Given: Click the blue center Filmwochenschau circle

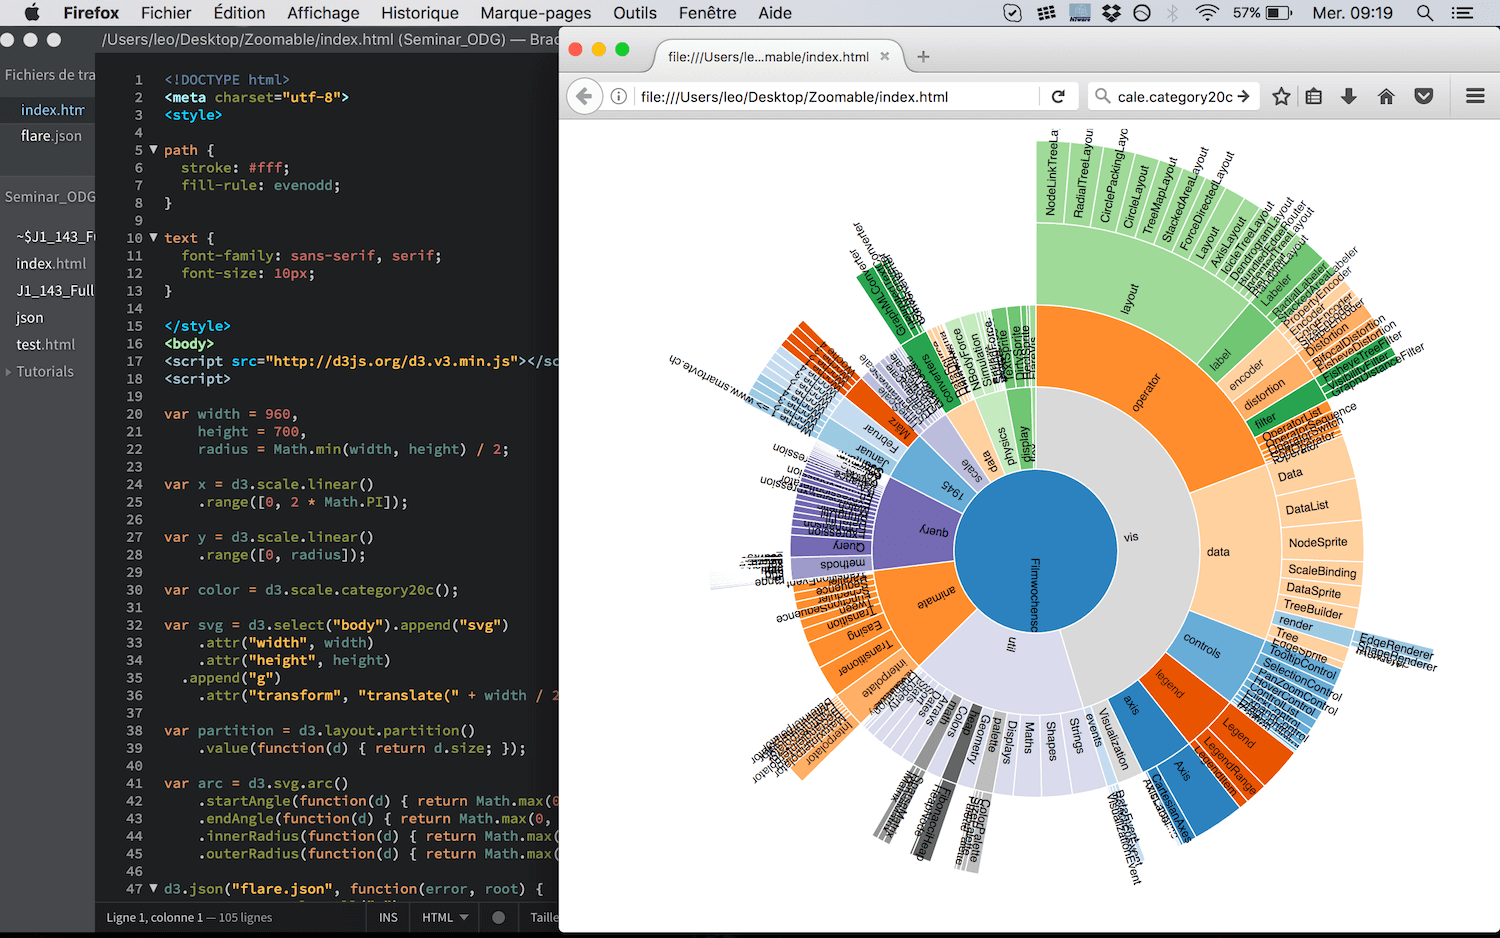Looking at the screenshot, I should coord(1035,551).
